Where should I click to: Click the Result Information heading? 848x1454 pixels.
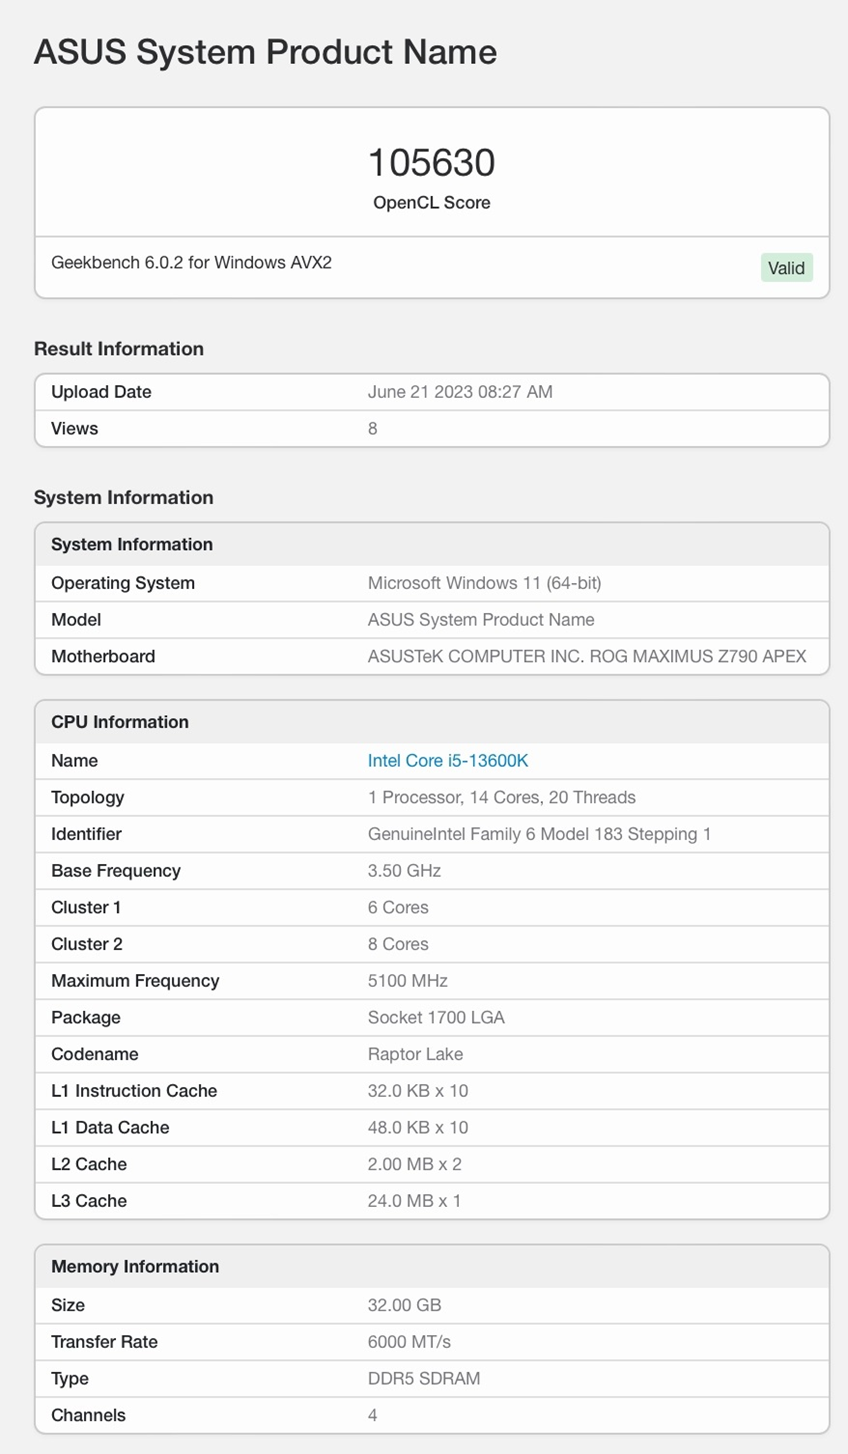[119, 348]
